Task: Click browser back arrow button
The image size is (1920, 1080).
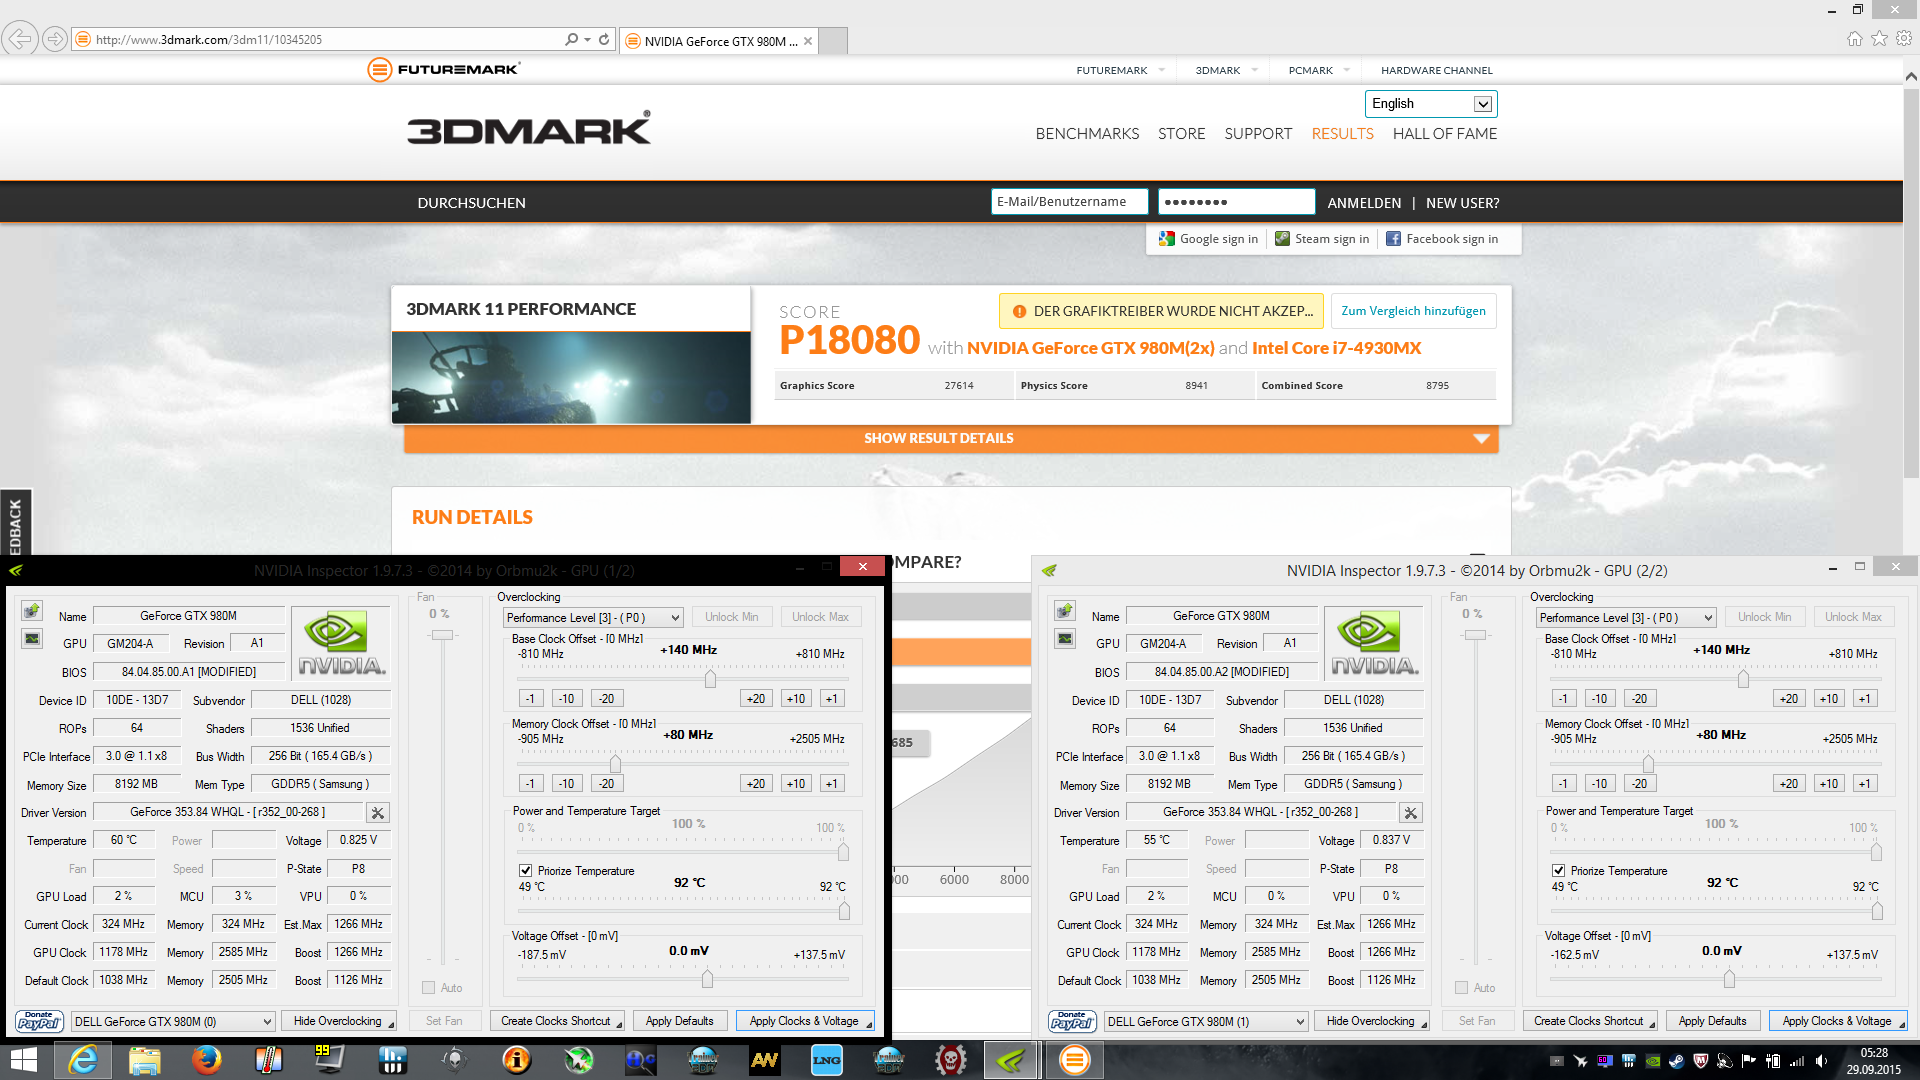Action: 19,39
